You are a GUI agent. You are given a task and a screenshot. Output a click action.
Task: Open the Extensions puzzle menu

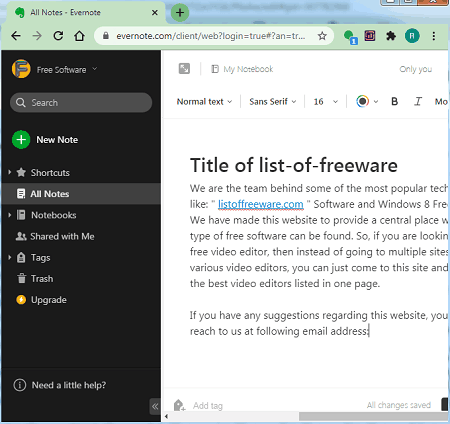click(x=391, y=36)
